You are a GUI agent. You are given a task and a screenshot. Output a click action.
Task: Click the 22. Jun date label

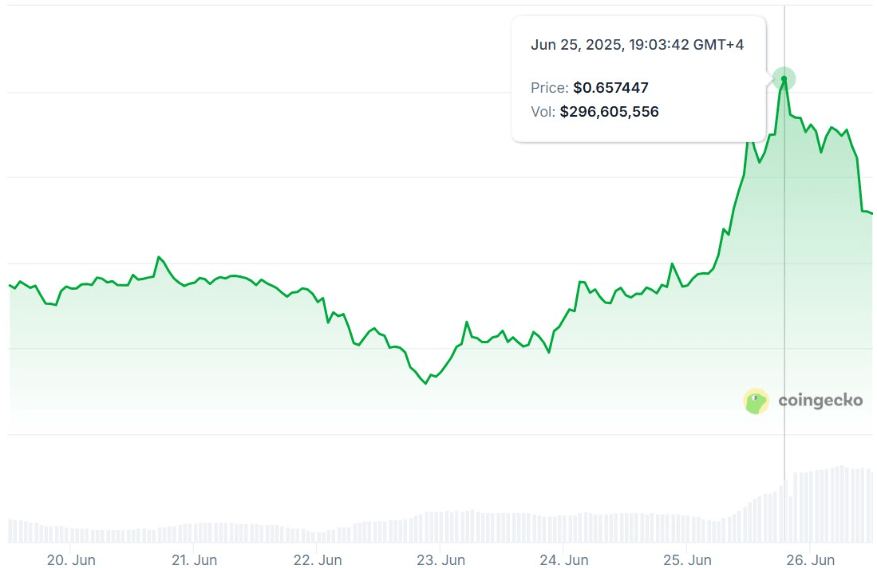tap(317, 559)
